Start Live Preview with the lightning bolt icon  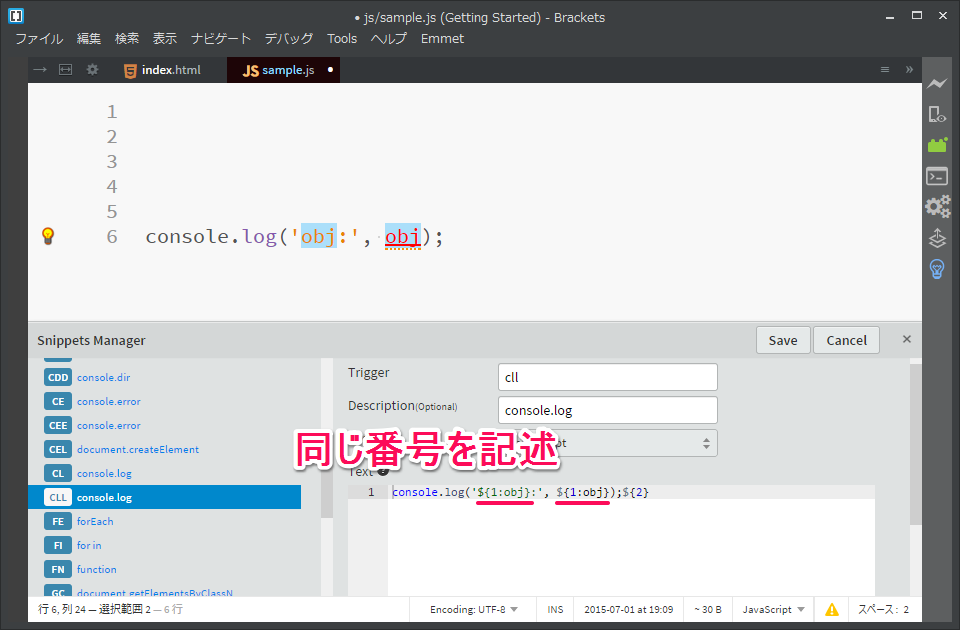click(937, 83)
